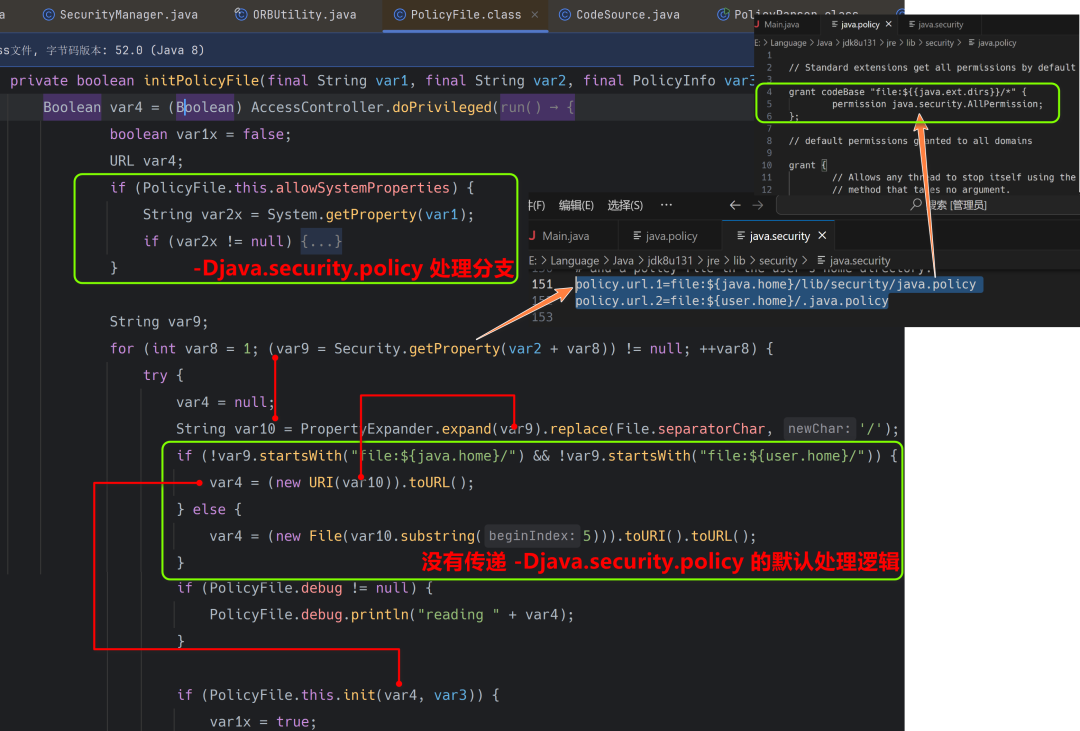
Task: Click the Java icon on lower Main.java tab
Action: pos(532,236)
